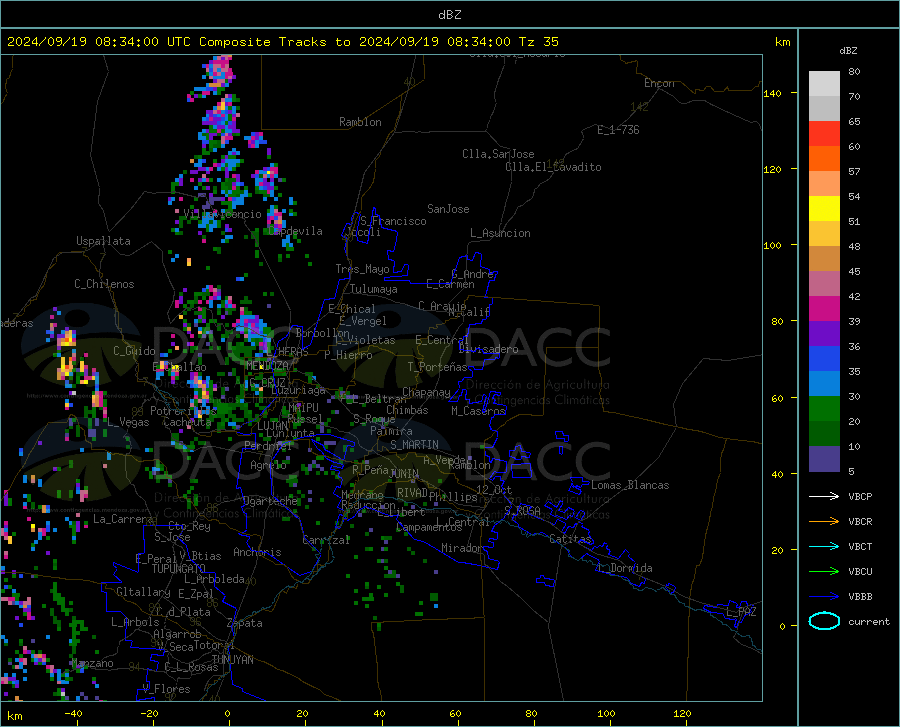Click the 'TUPUNGATO' map label
The height and width of the screenshot is (727, 900).
point(179,569)
